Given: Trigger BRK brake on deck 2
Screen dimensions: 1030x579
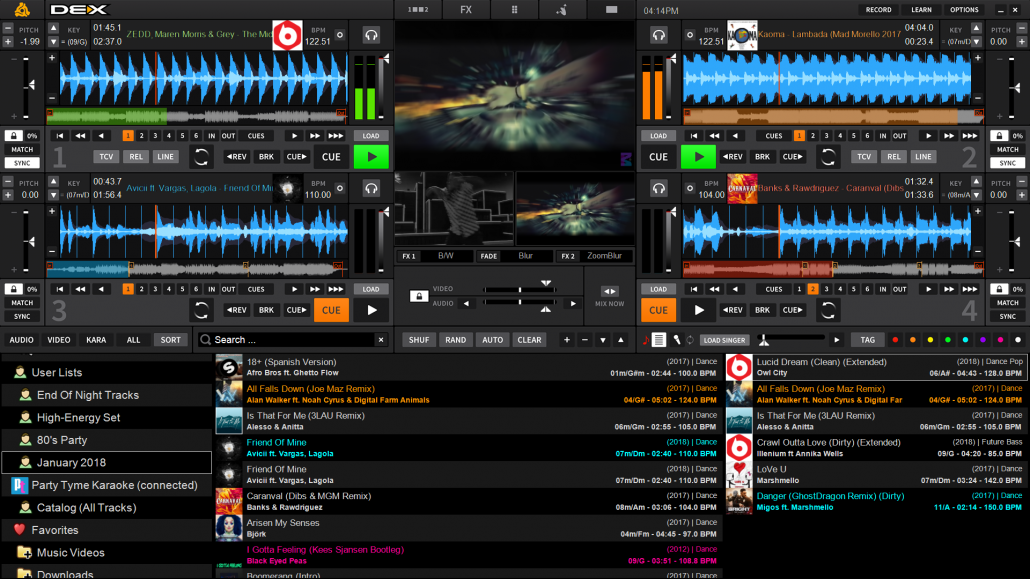Looking at the screenshot, I should pyautogui.click(x=762, y=157).
